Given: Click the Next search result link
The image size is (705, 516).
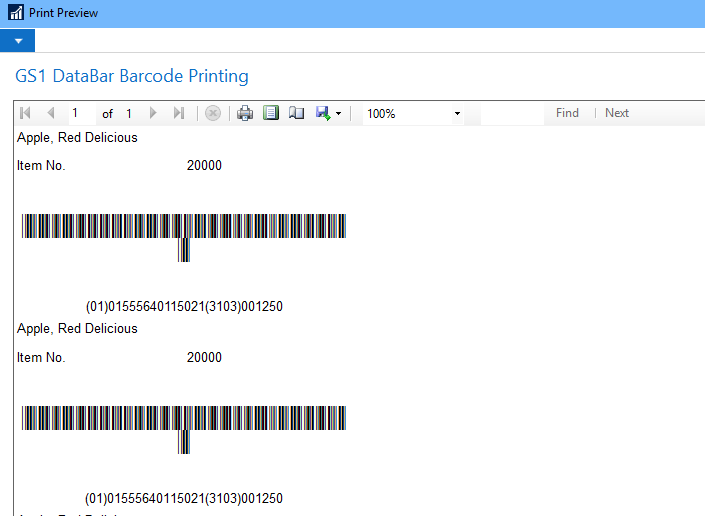Looking at the screenshot, I should click(617, 113).
